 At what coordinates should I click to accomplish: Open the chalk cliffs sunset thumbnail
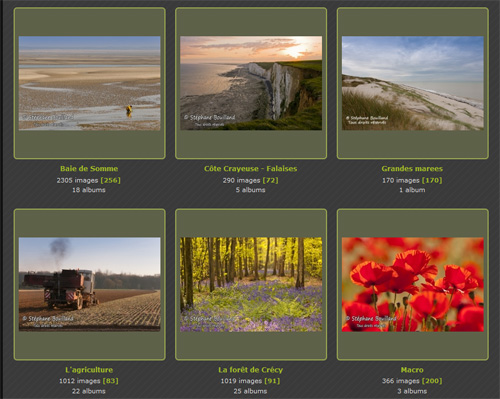[251, 83]
